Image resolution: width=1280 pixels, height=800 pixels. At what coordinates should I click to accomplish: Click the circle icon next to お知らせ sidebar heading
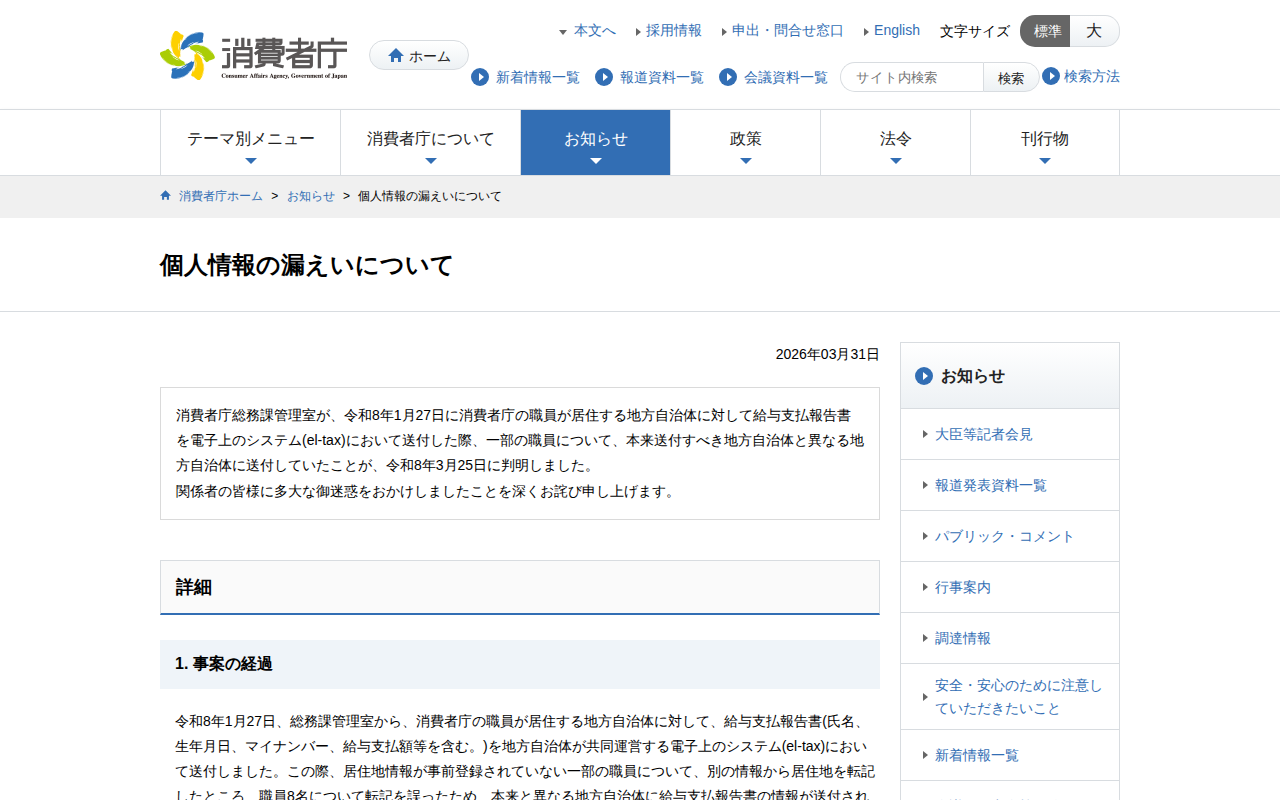(x=922, y=376)
